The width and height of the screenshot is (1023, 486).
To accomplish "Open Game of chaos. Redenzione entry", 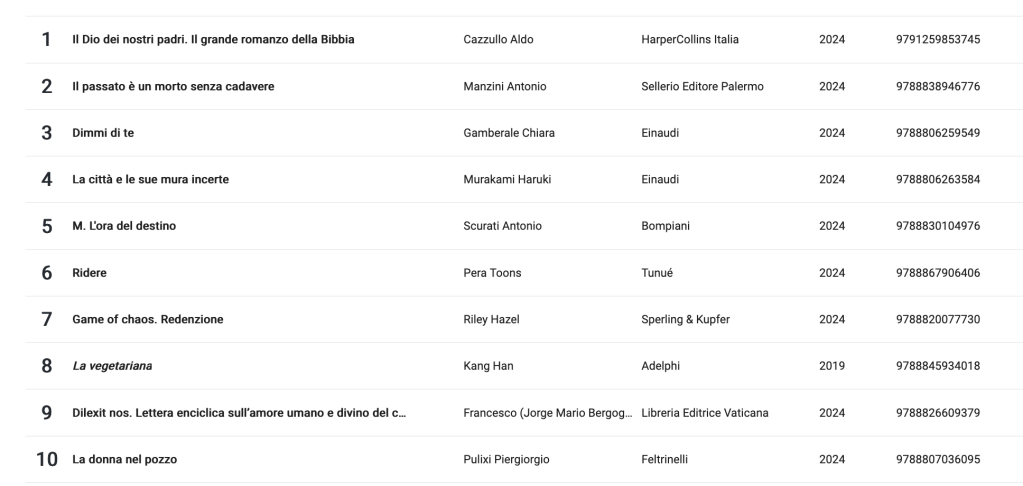I will click(147, 320).
